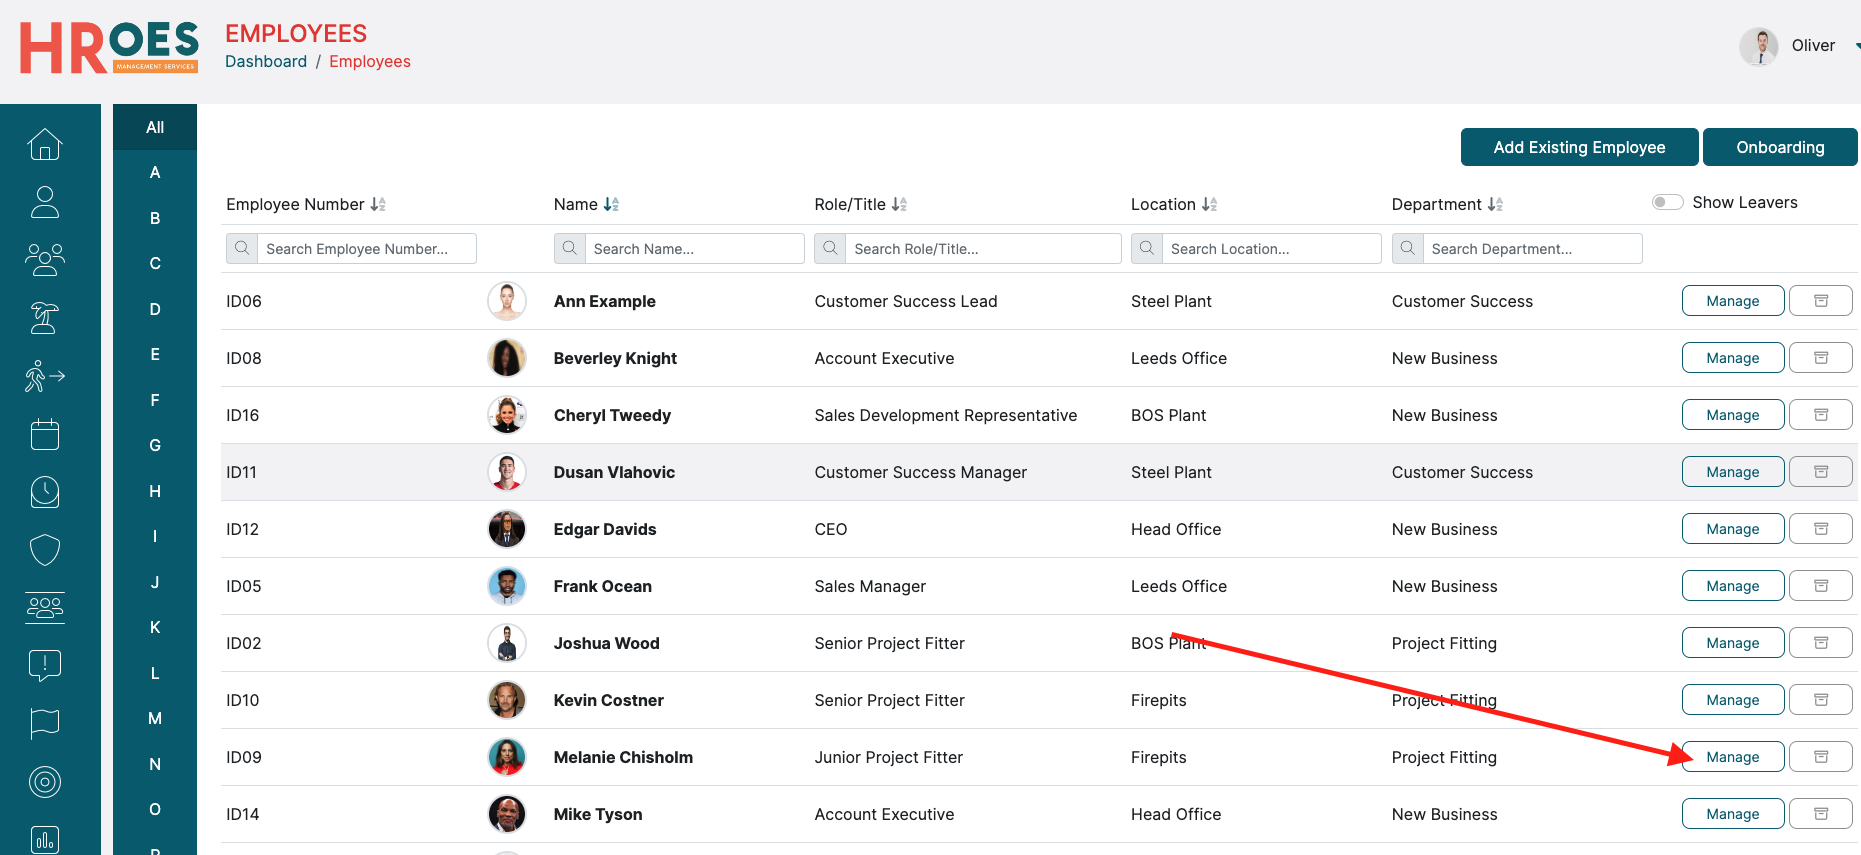Viewport: 1861px width, 855px height.
Task: Click the Search Location input field
Action: point(1270,249)
